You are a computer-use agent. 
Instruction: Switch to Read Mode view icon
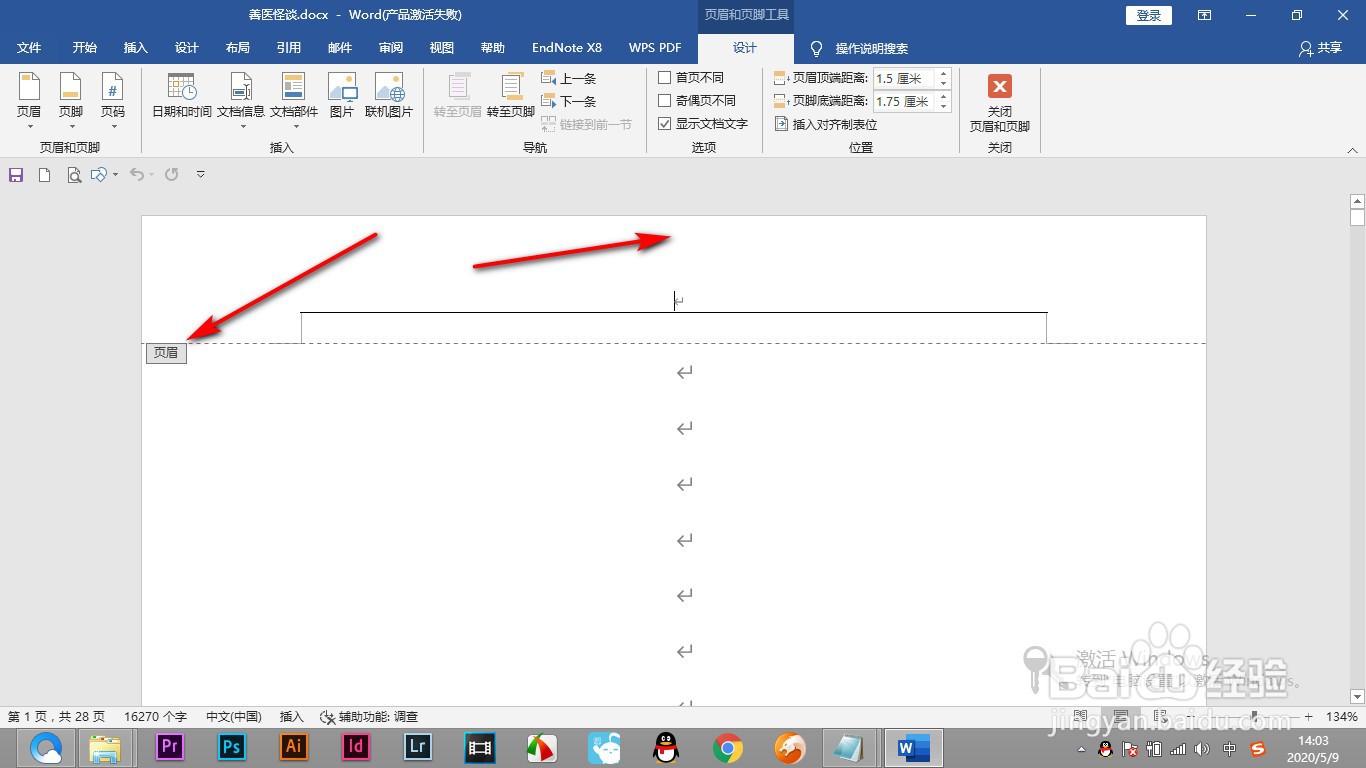1081,717
